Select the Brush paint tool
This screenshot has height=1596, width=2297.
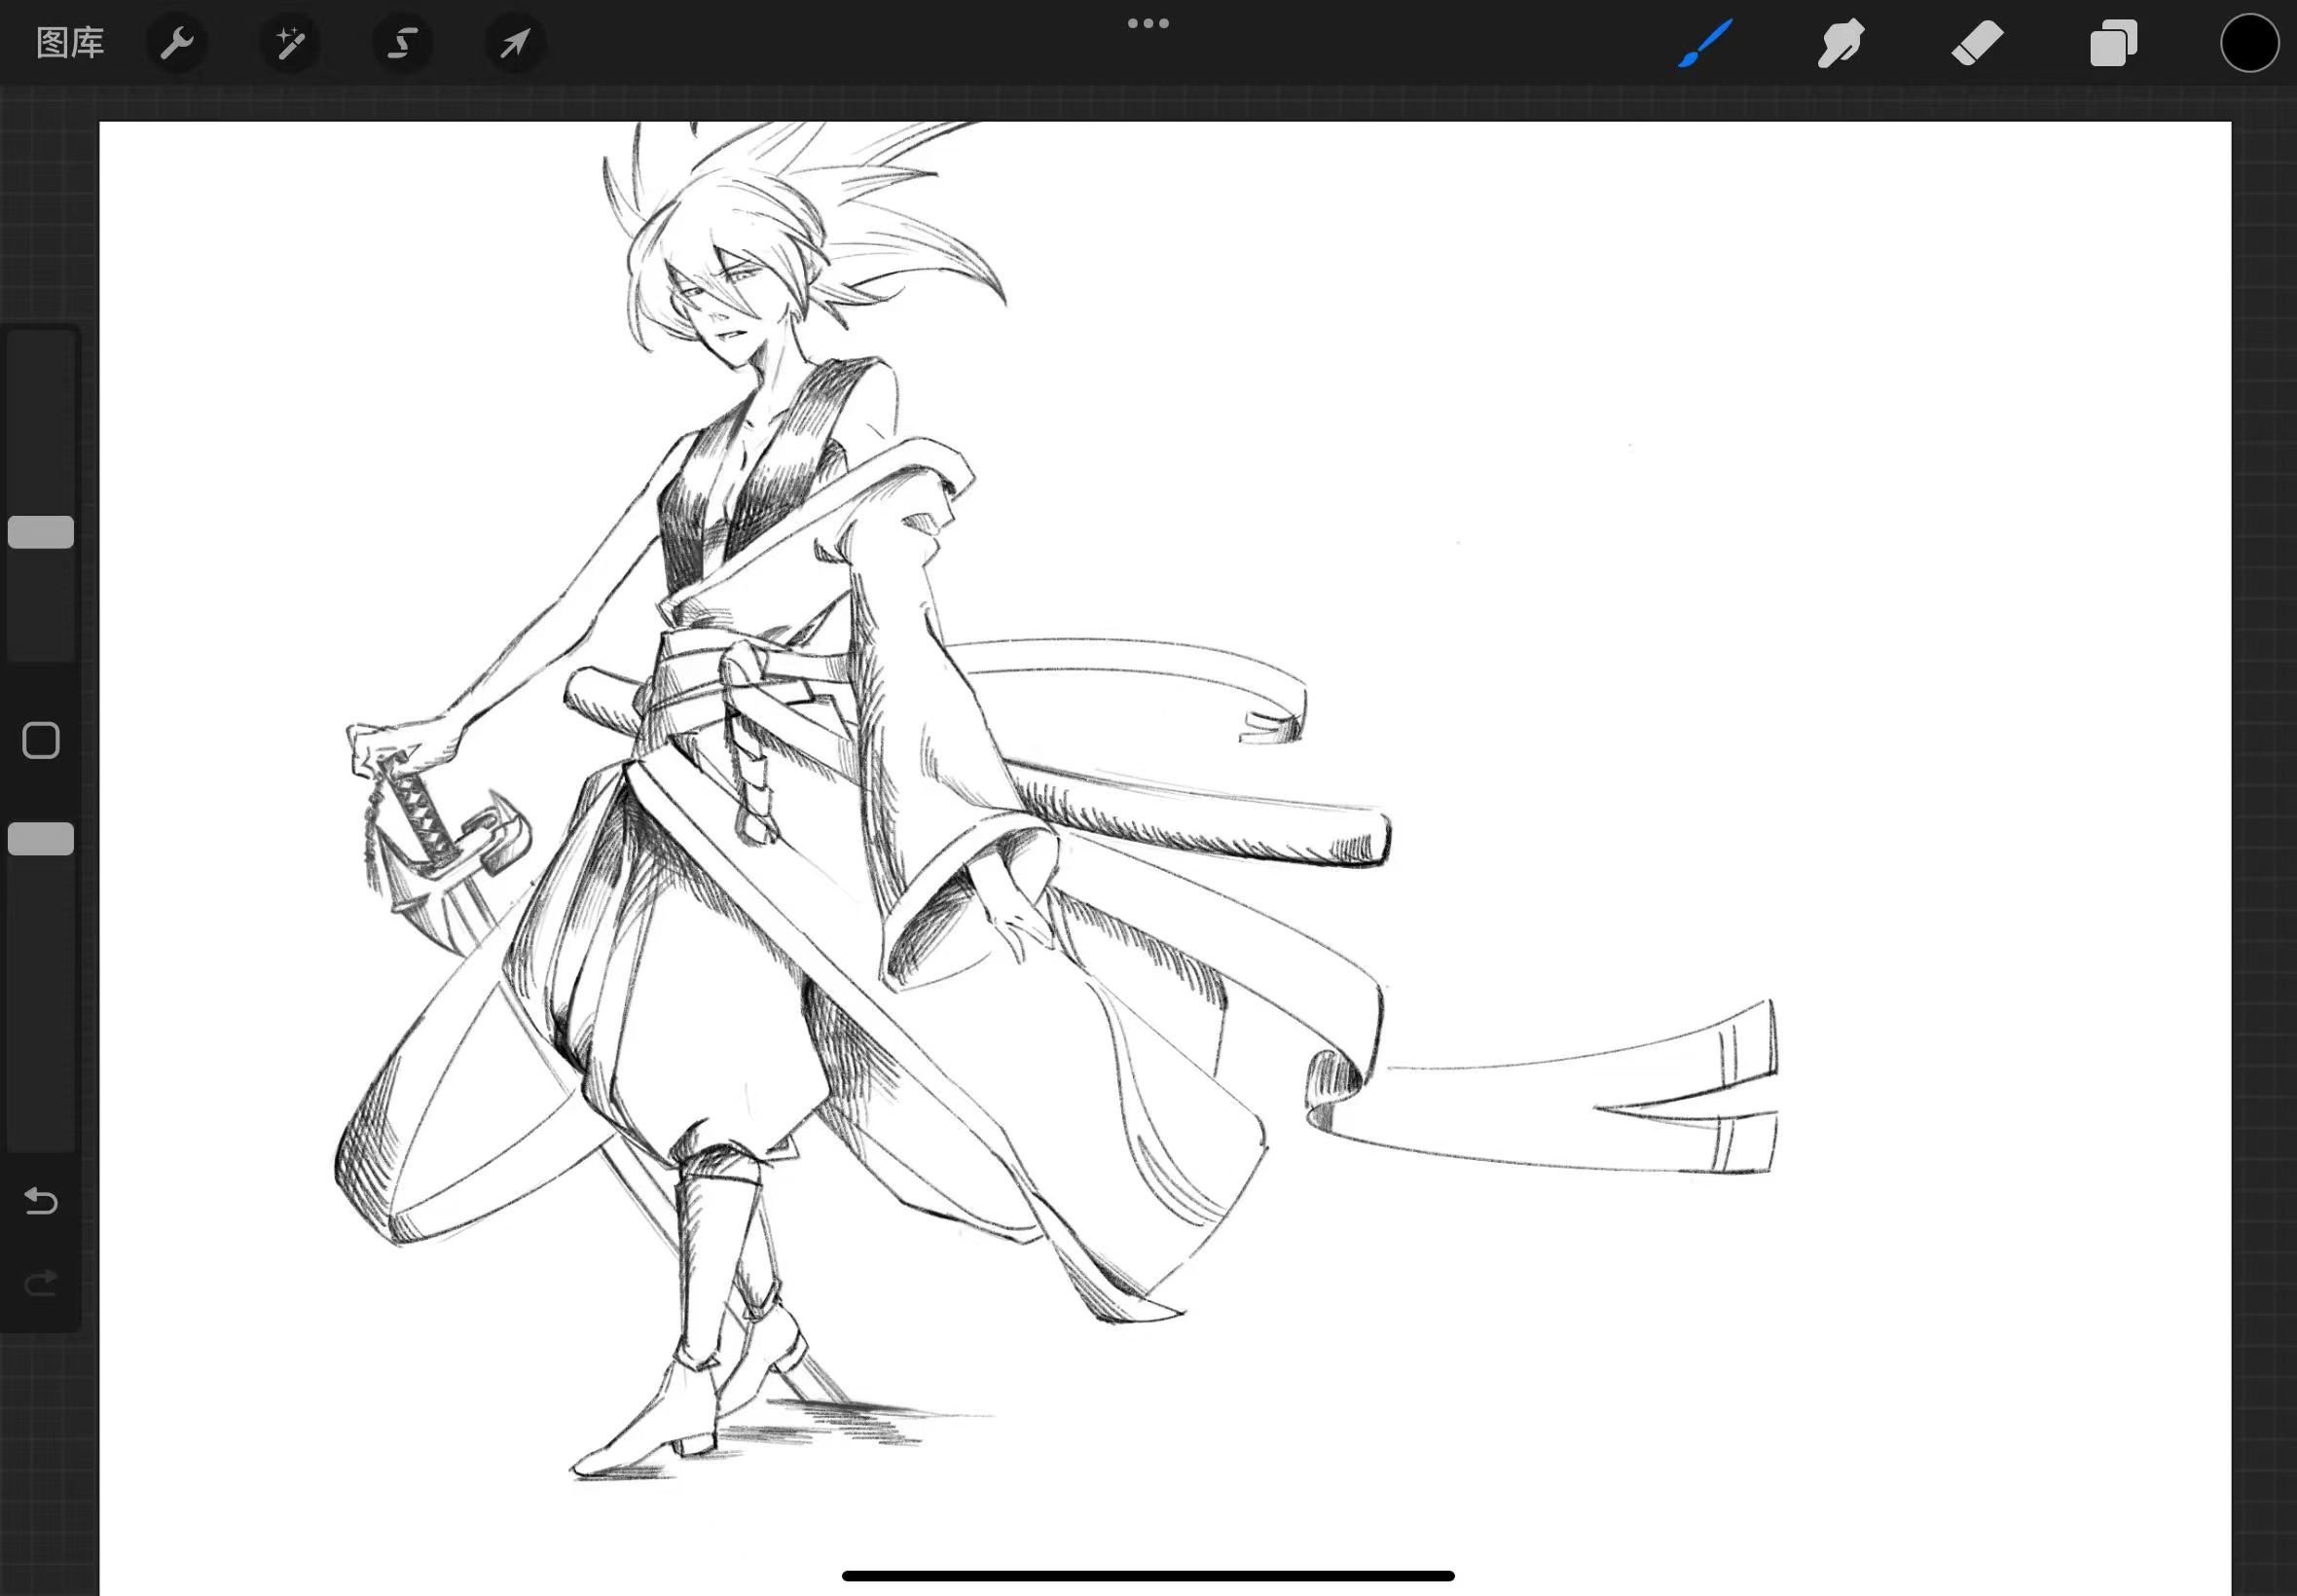click(x=1705, y=43)
